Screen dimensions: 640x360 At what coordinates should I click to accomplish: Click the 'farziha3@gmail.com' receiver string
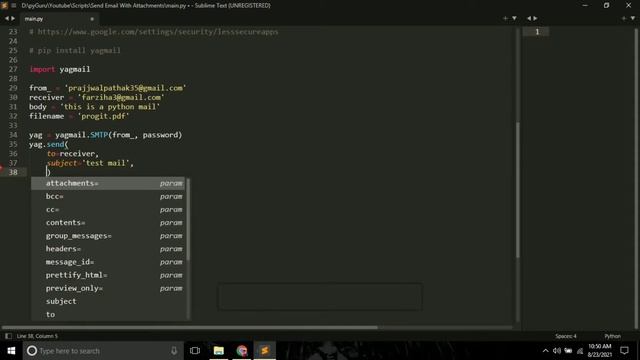tap(121, 97)
